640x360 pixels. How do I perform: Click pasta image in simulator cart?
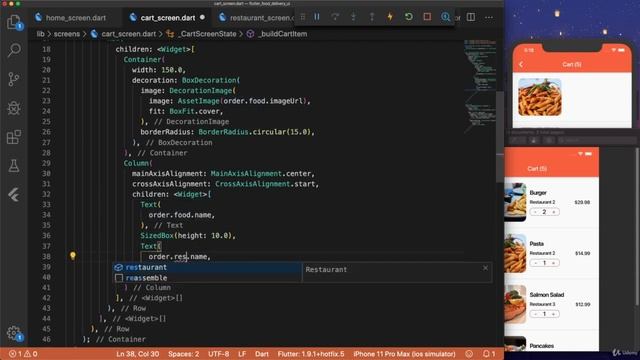[x=540, y=97]
